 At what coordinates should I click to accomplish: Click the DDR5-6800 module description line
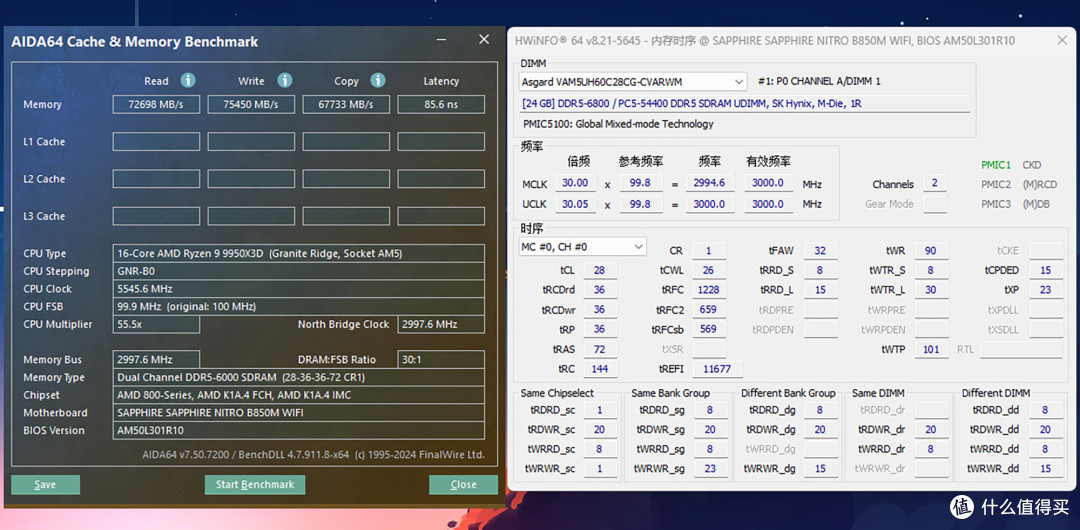pos(745,103)
